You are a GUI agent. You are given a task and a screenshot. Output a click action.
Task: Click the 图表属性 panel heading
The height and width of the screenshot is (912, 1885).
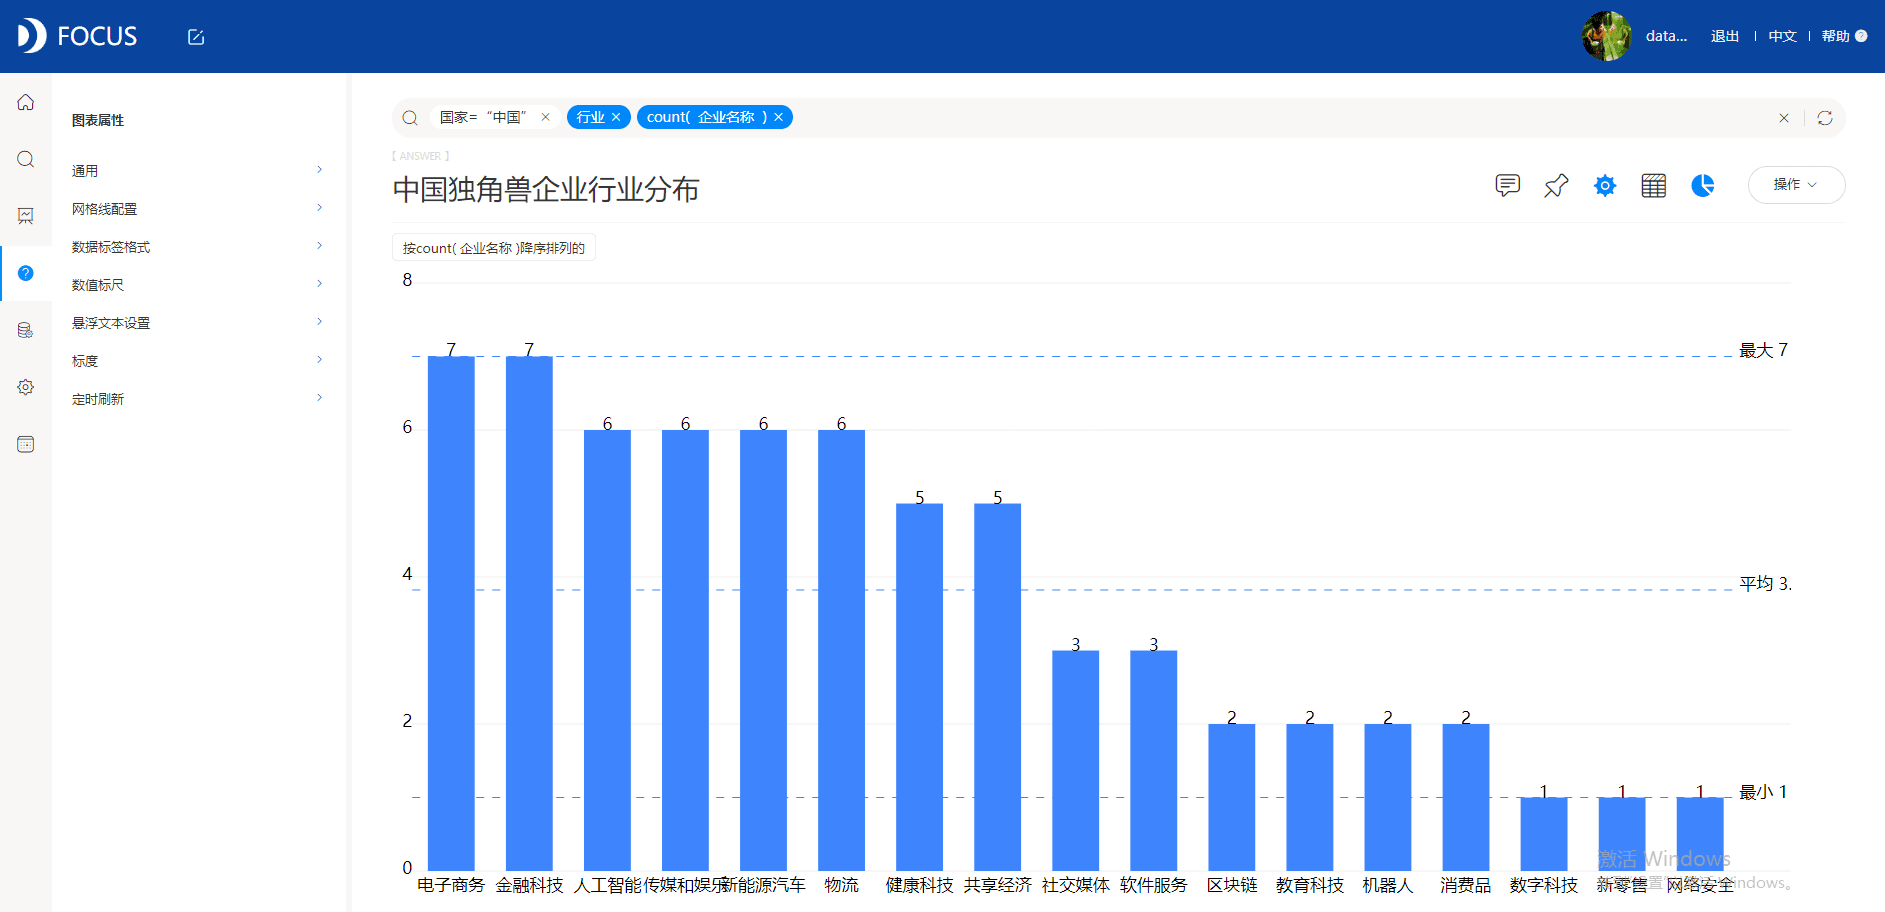click(x=98, y=120)
